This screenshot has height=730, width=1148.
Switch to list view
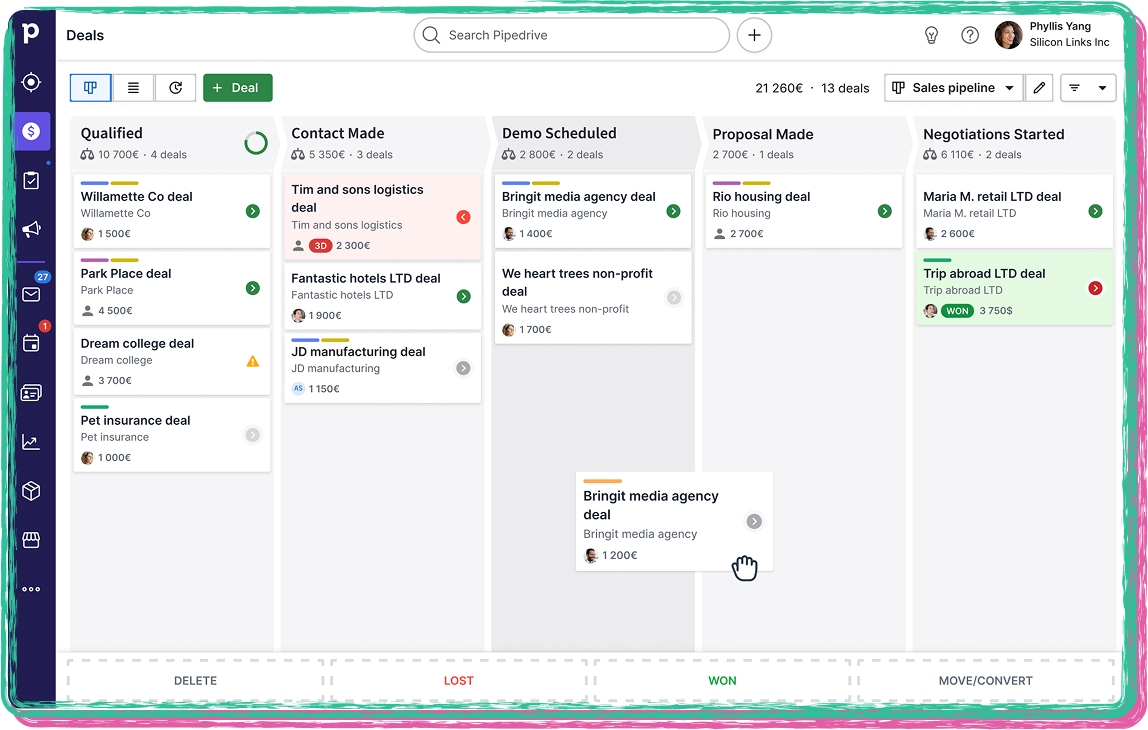click(133, 88)
